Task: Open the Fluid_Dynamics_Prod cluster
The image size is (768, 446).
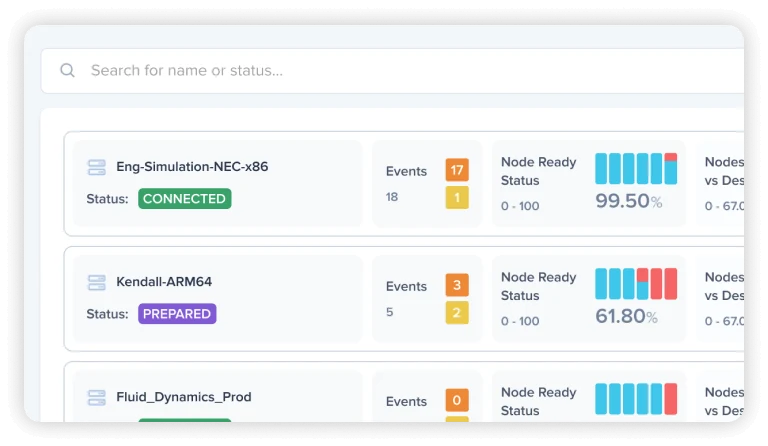Action: point(184,397)
